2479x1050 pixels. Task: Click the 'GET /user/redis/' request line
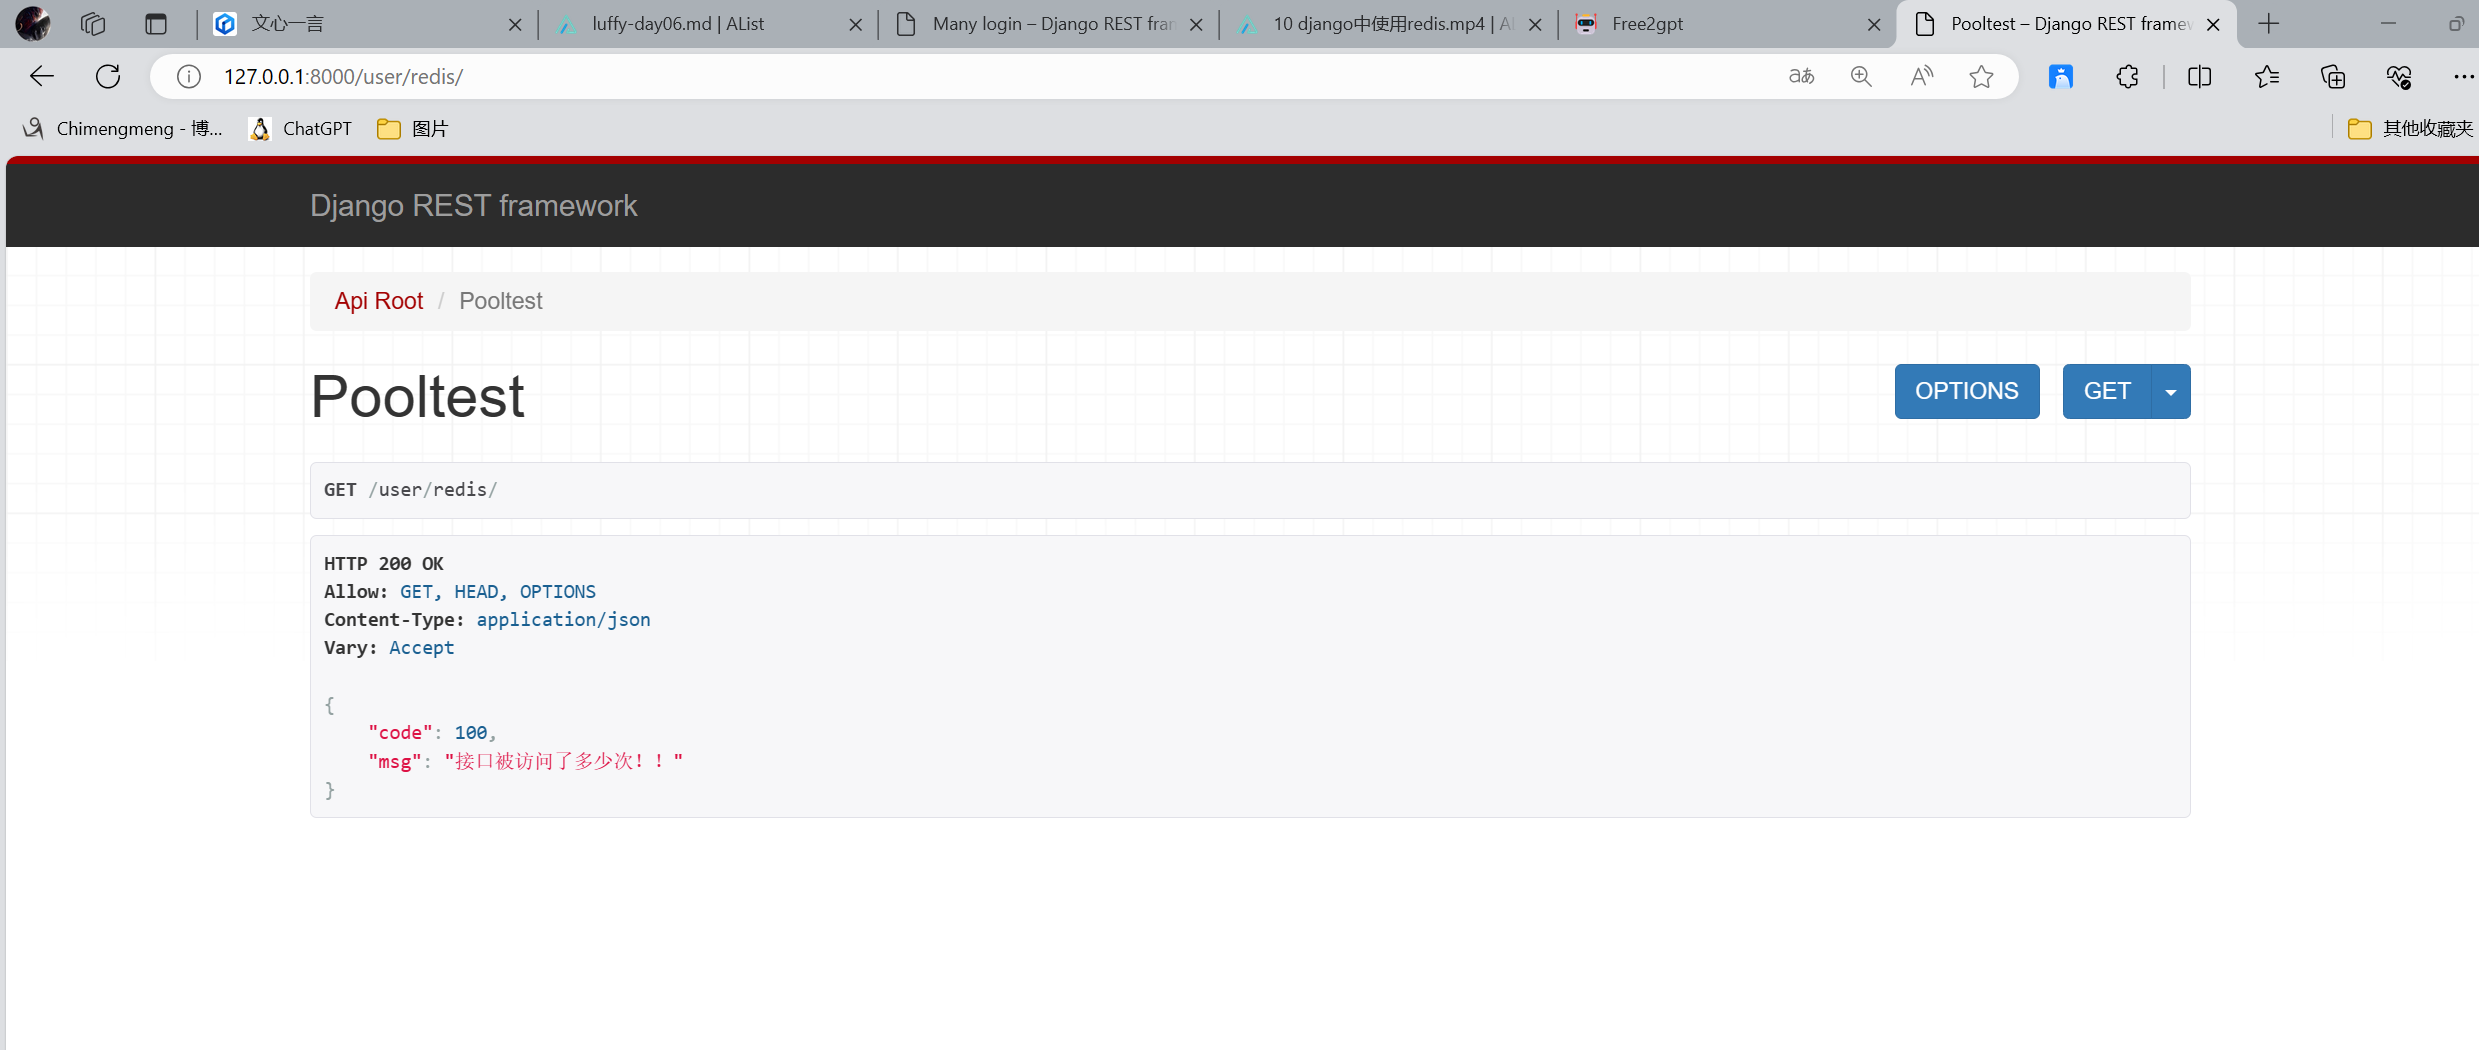410,489
